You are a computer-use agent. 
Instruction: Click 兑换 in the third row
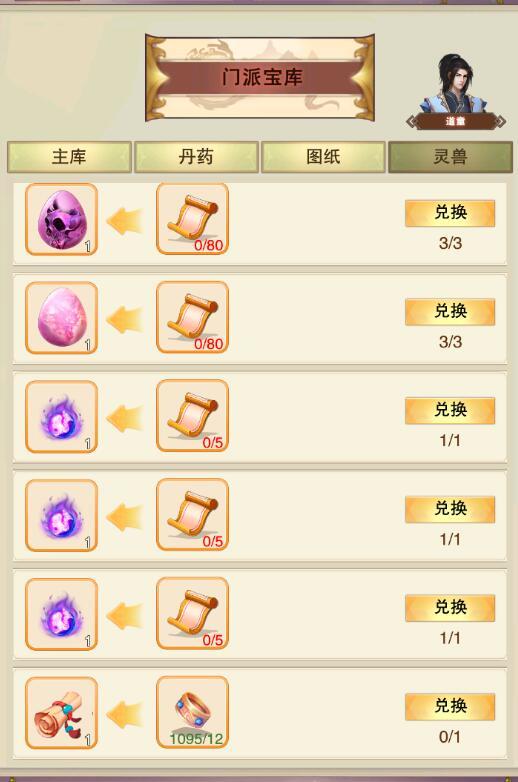[450, 410]
